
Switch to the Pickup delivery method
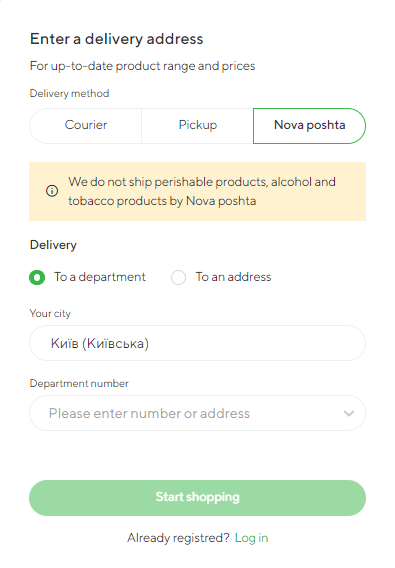pos(198,125)
